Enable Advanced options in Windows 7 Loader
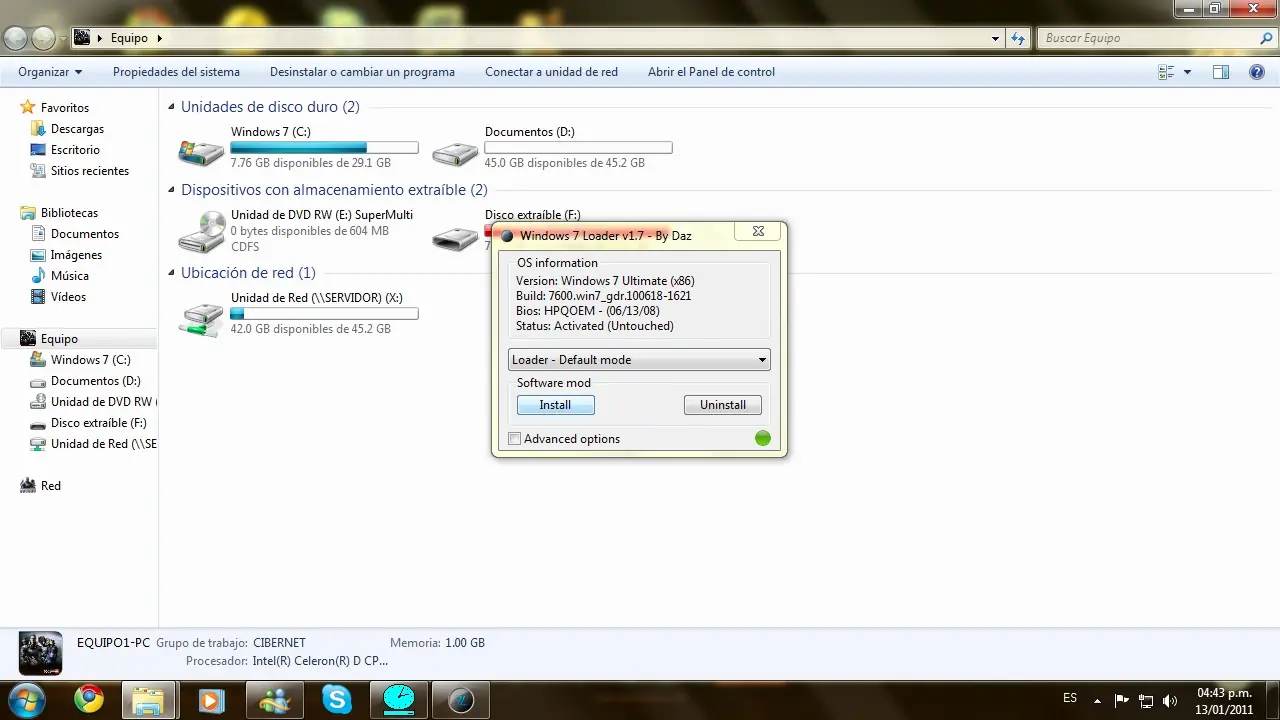Image resolution: width=1280 pixels, height=720 pixels. point(514,438)
